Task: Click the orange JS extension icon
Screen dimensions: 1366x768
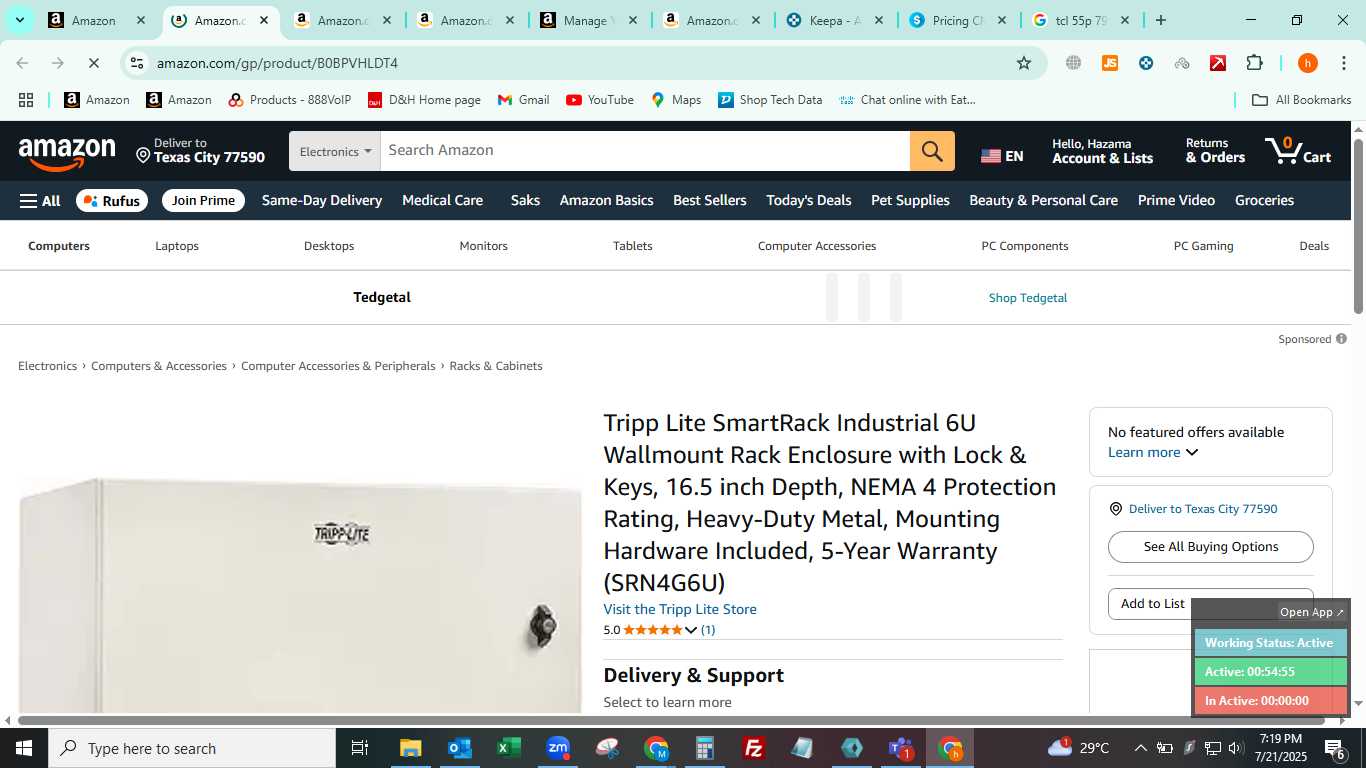Action: (1109, 63)
